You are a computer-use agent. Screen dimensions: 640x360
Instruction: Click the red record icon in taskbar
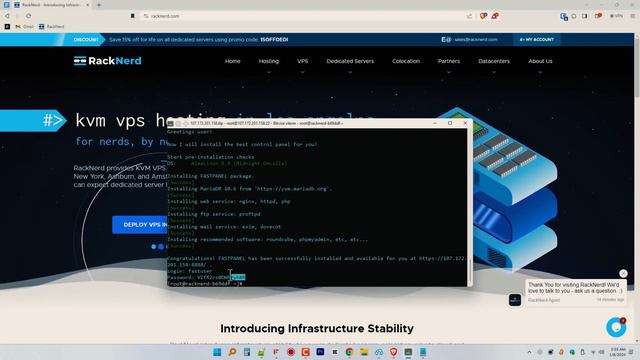pyautogui.click(x=291, y=352)
